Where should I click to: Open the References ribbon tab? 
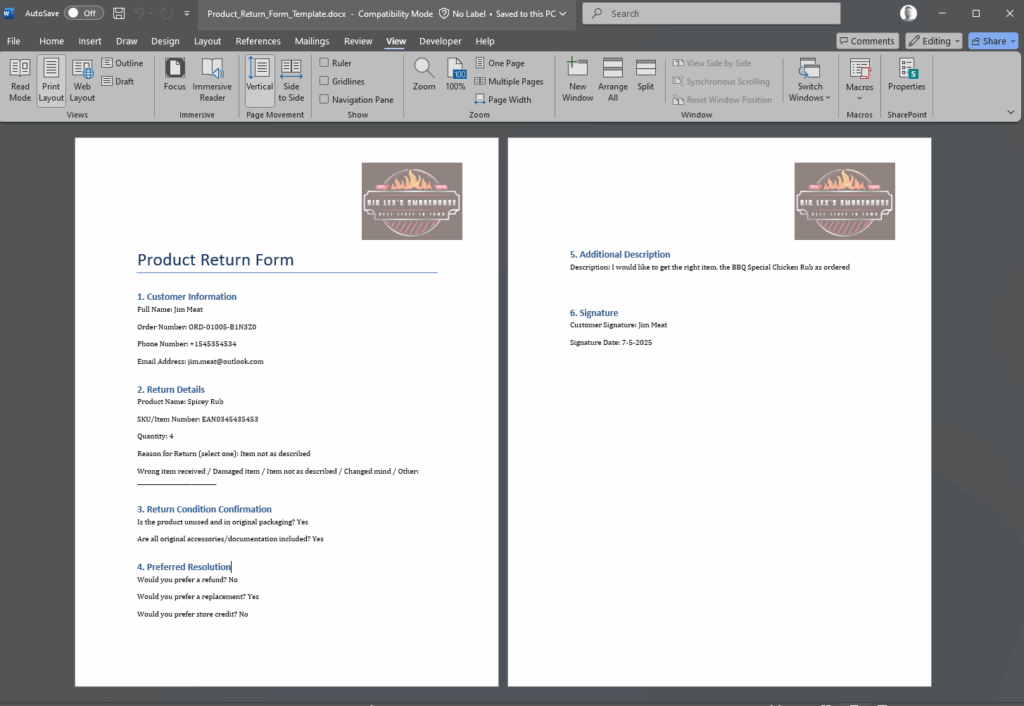tap(258, 41)
